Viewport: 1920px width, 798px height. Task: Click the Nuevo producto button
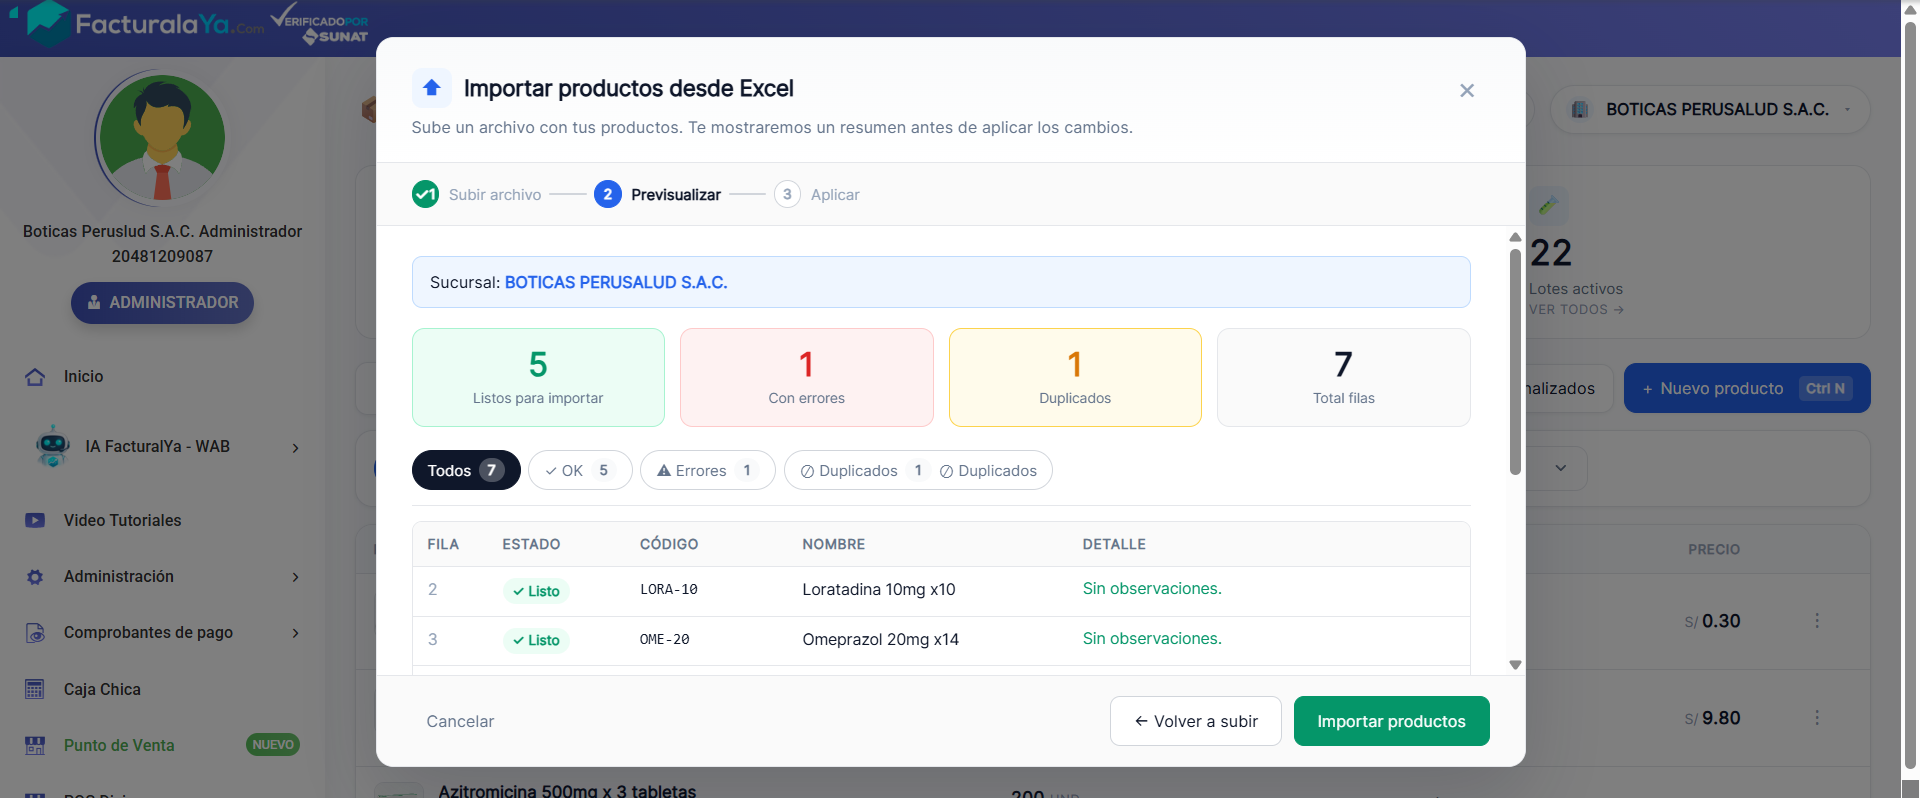1747,388
